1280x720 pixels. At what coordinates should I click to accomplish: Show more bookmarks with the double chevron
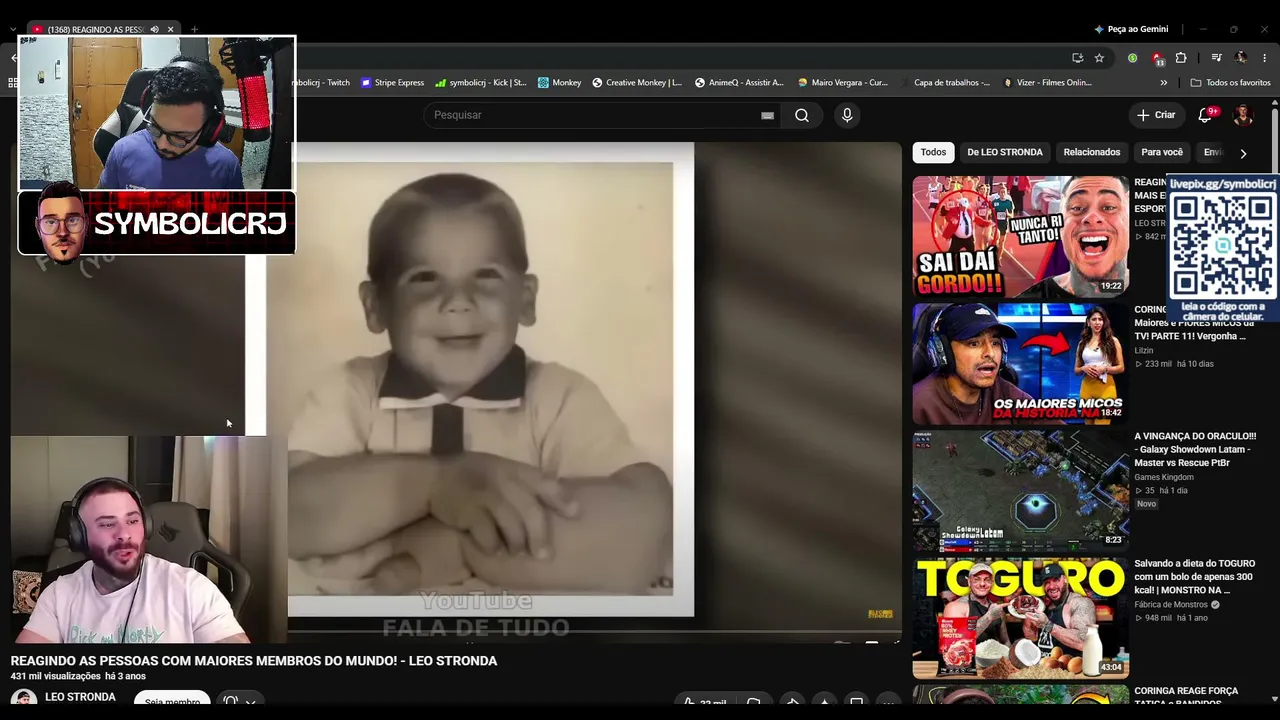(1163, 83)
